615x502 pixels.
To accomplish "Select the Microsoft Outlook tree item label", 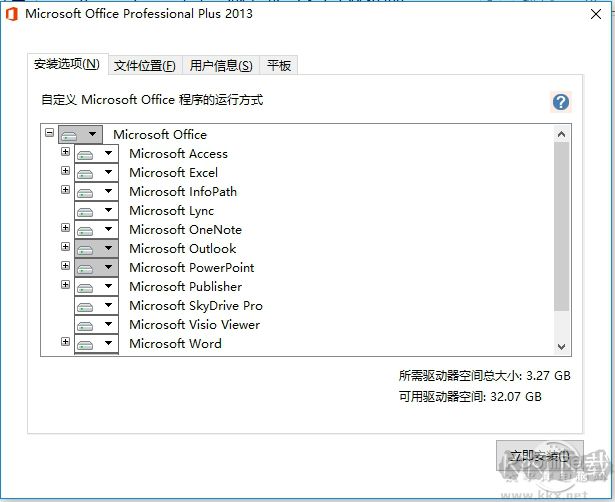I will tap(182, 249).
